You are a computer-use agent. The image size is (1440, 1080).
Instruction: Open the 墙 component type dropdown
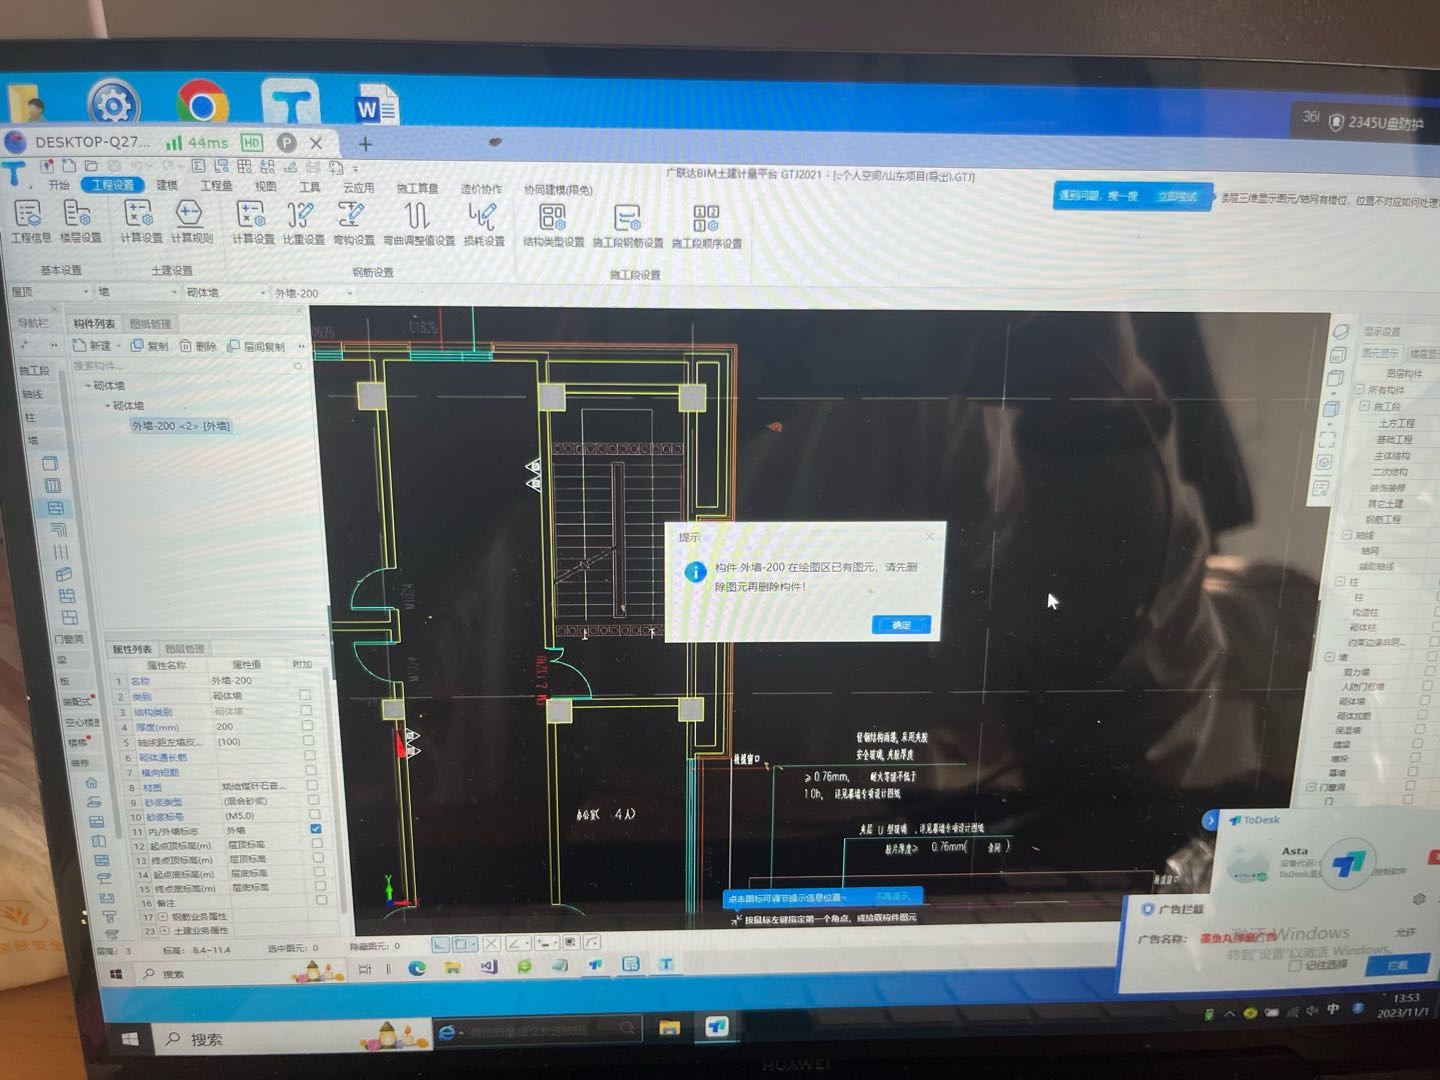click(x=137, y=292)
